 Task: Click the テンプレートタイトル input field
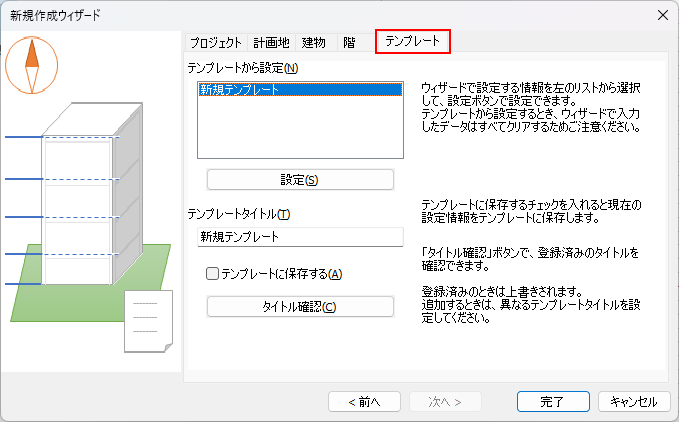(x=300, y=237)
